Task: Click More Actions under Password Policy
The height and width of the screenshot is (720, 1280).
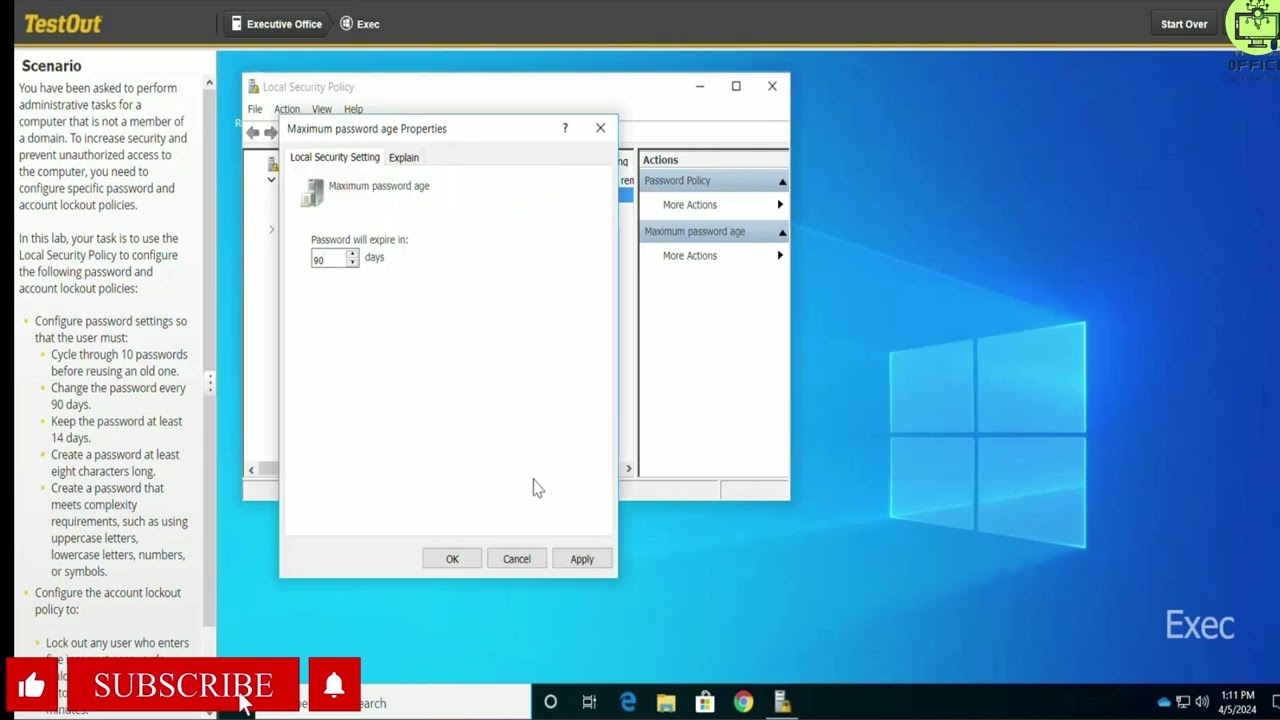Action: [690, 205]
